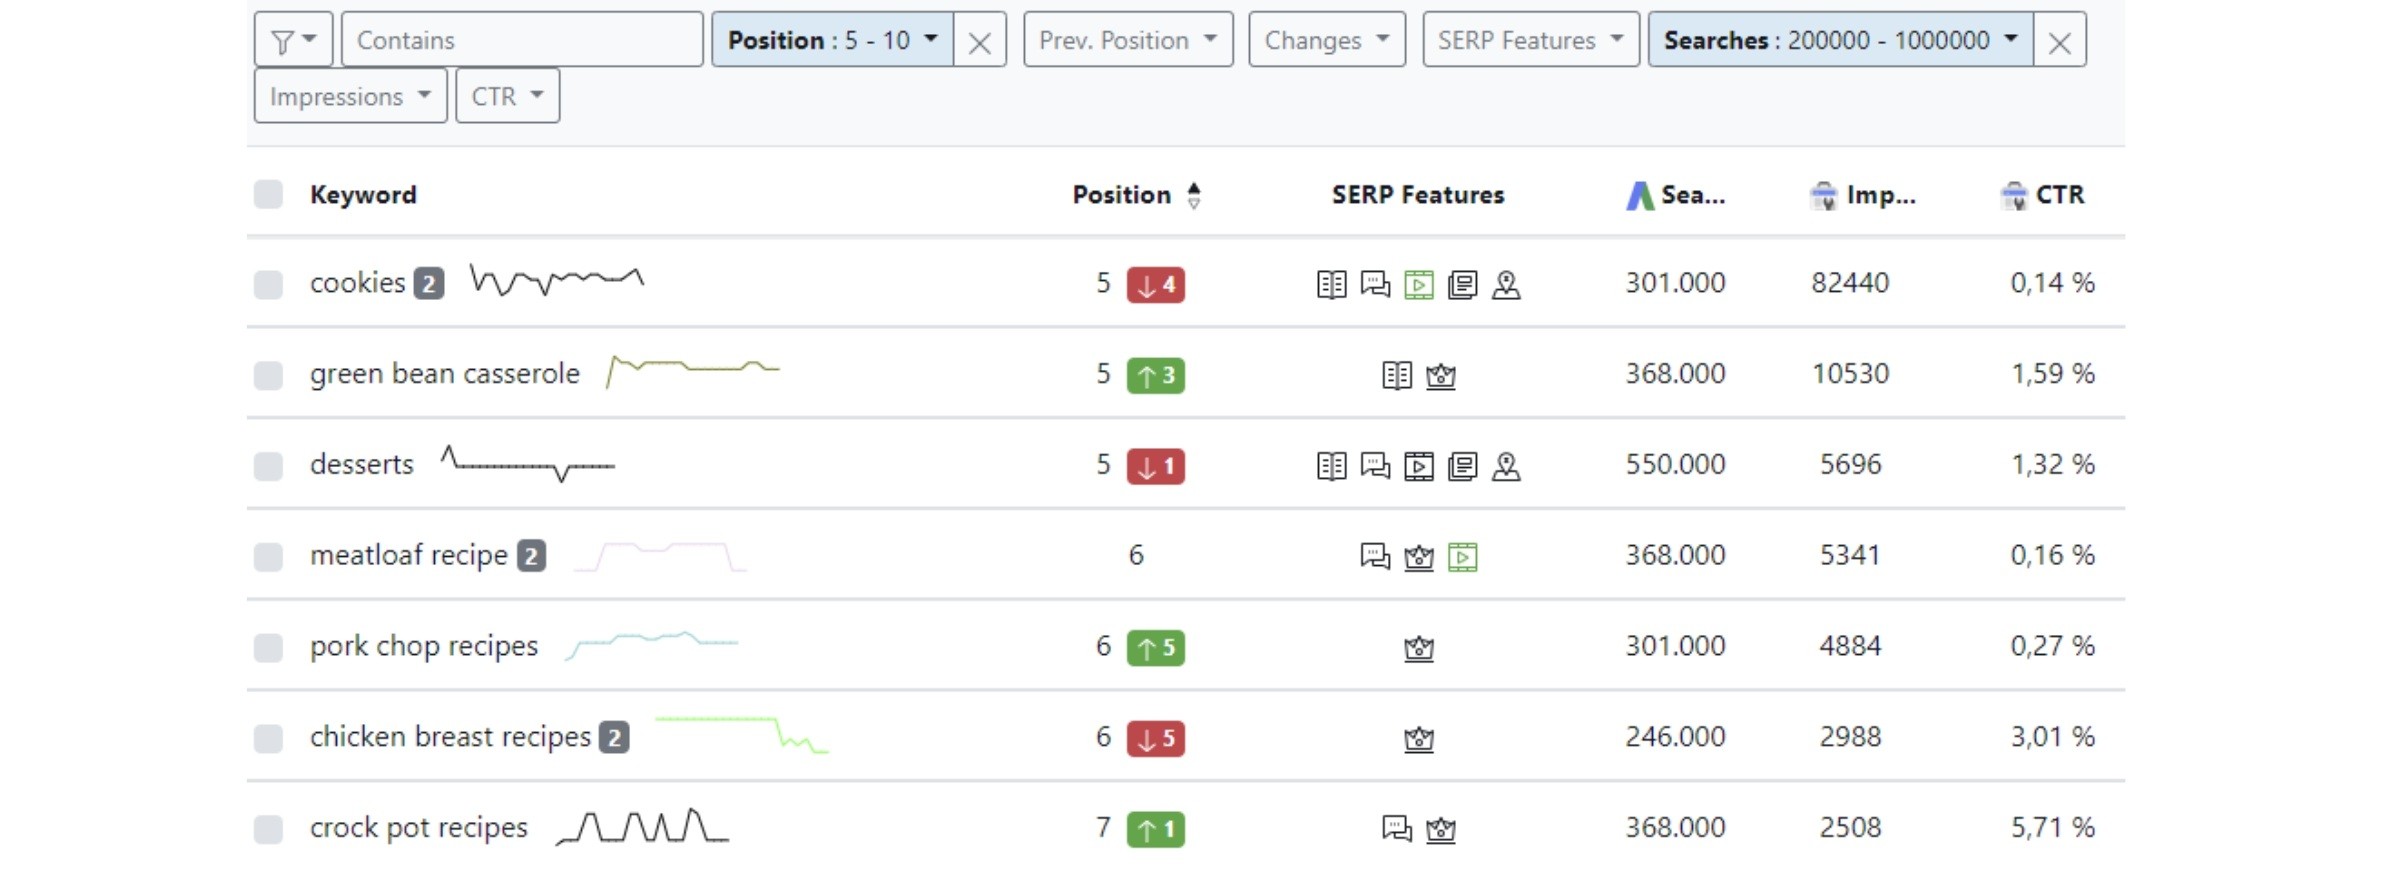
Task: Click the 5,71 % CTR value
Action: [x=2052, y=828]
